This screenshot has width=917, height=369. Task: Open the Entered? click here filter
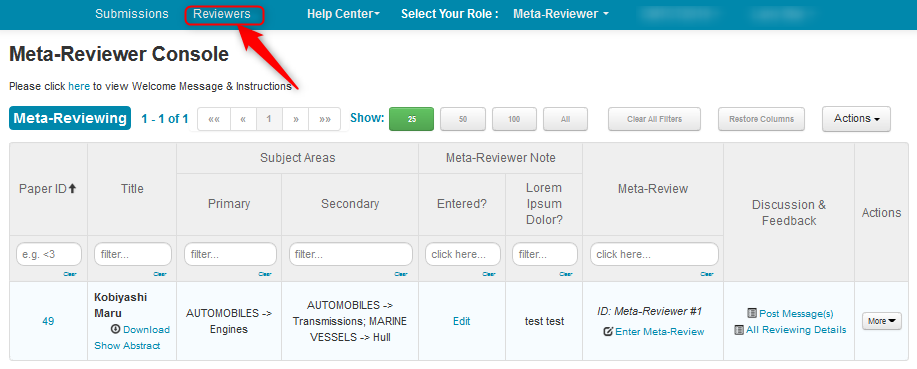tap(463, 254)
